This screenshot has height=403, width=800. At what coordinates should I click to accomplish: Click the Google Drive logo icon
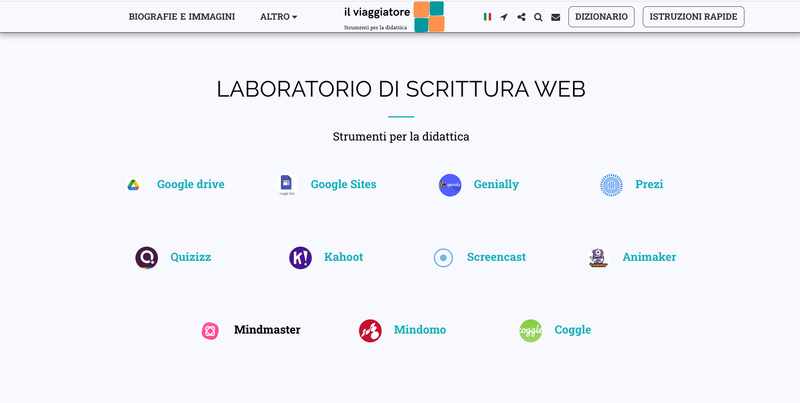tap(133, 185)
